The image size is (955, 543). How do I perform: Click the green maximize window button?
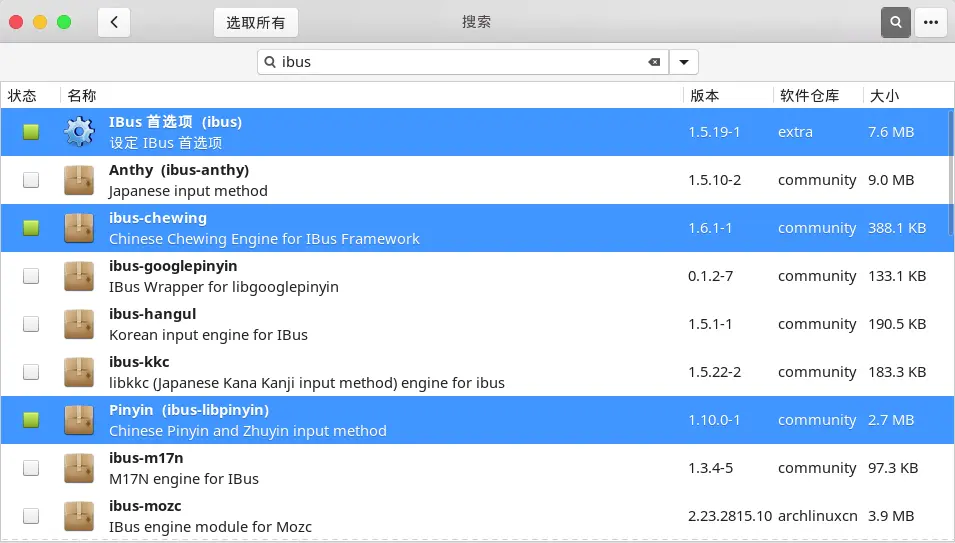pyautogui.click(x=64, y=23)
